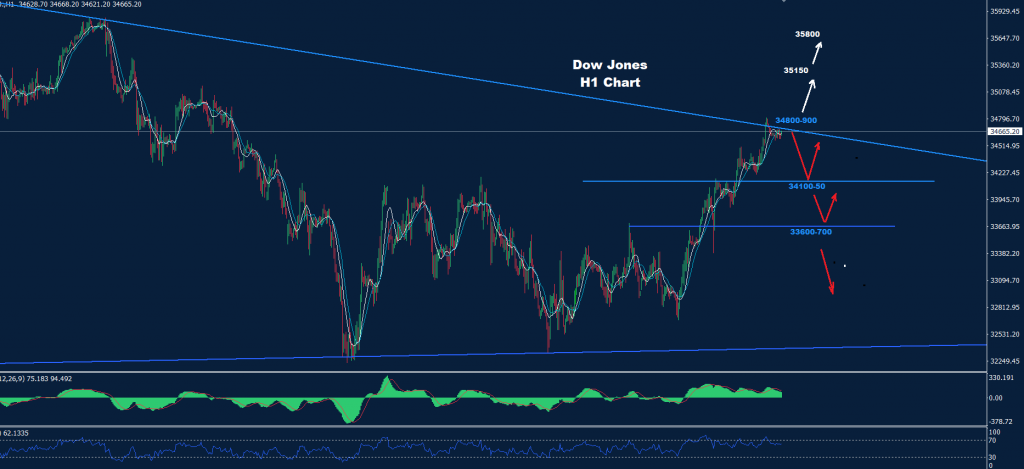
Task: Click 70 on the RSI scale
Action: click(994, 441)
